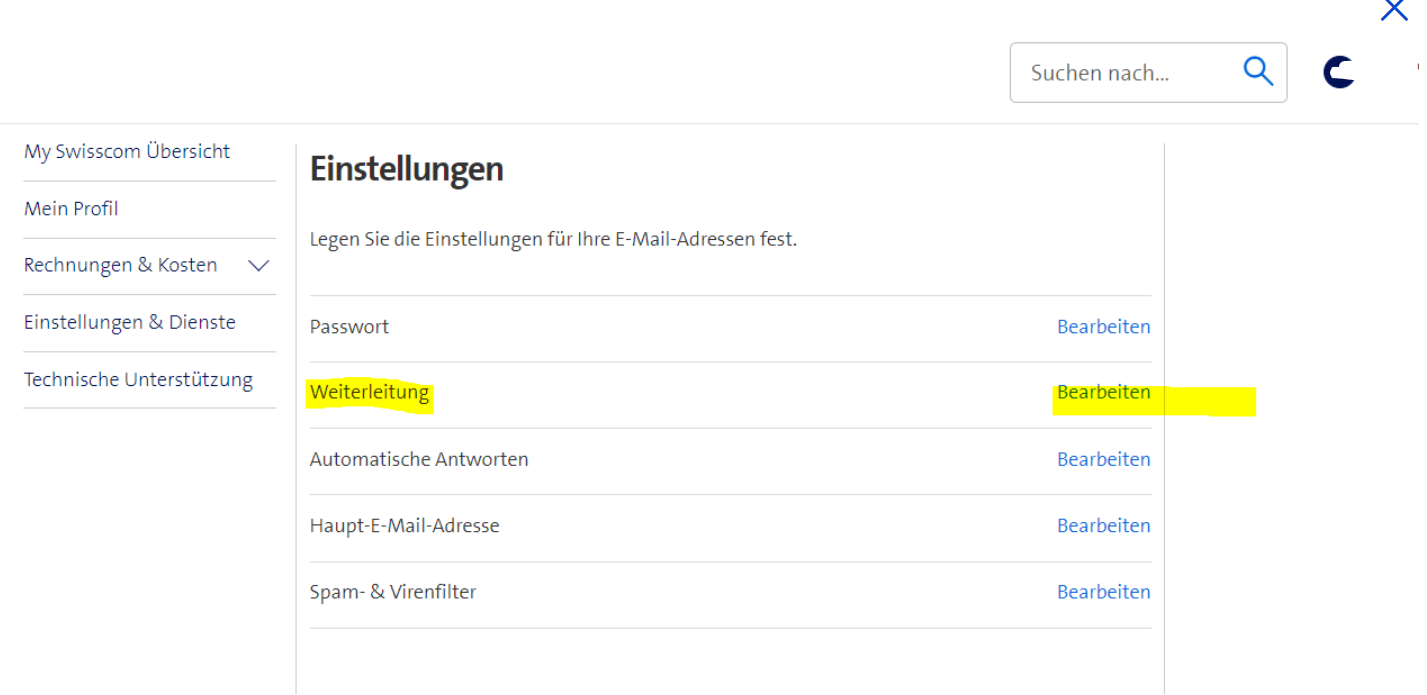Open Einstellungen & Dienste section
The image size is (1427, 695).
click(x=130, y=323)
